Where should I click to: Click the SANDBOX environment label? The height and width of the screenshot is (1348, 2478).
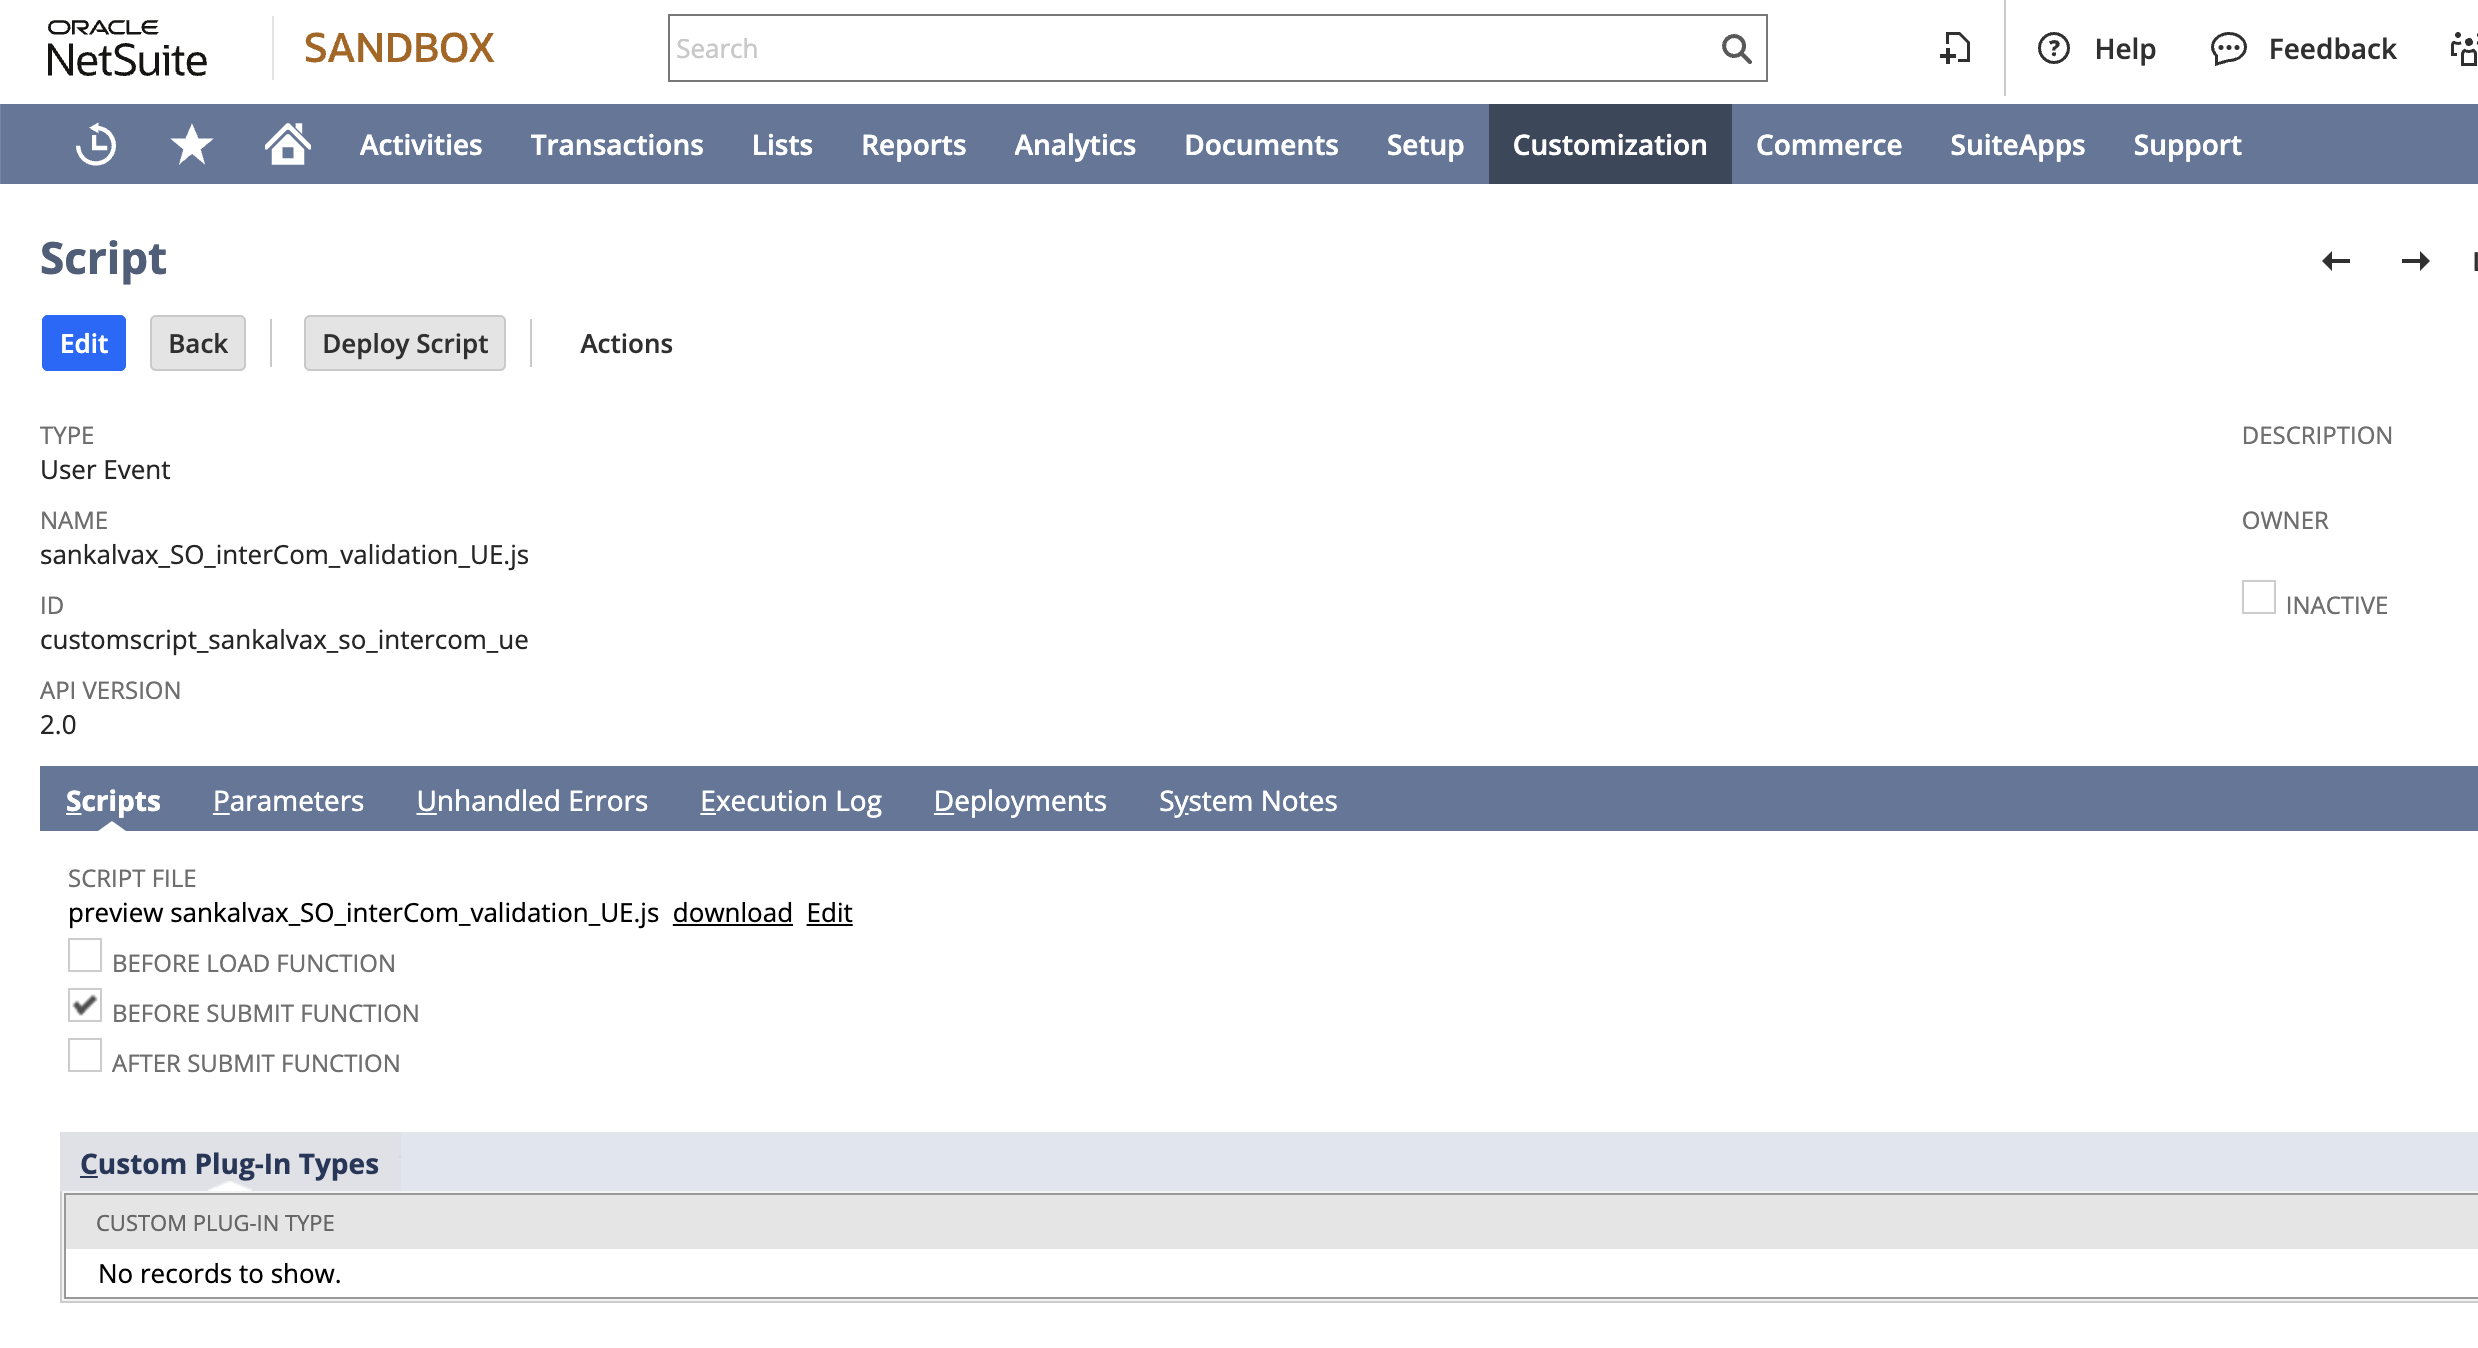(x=399, y=48)
